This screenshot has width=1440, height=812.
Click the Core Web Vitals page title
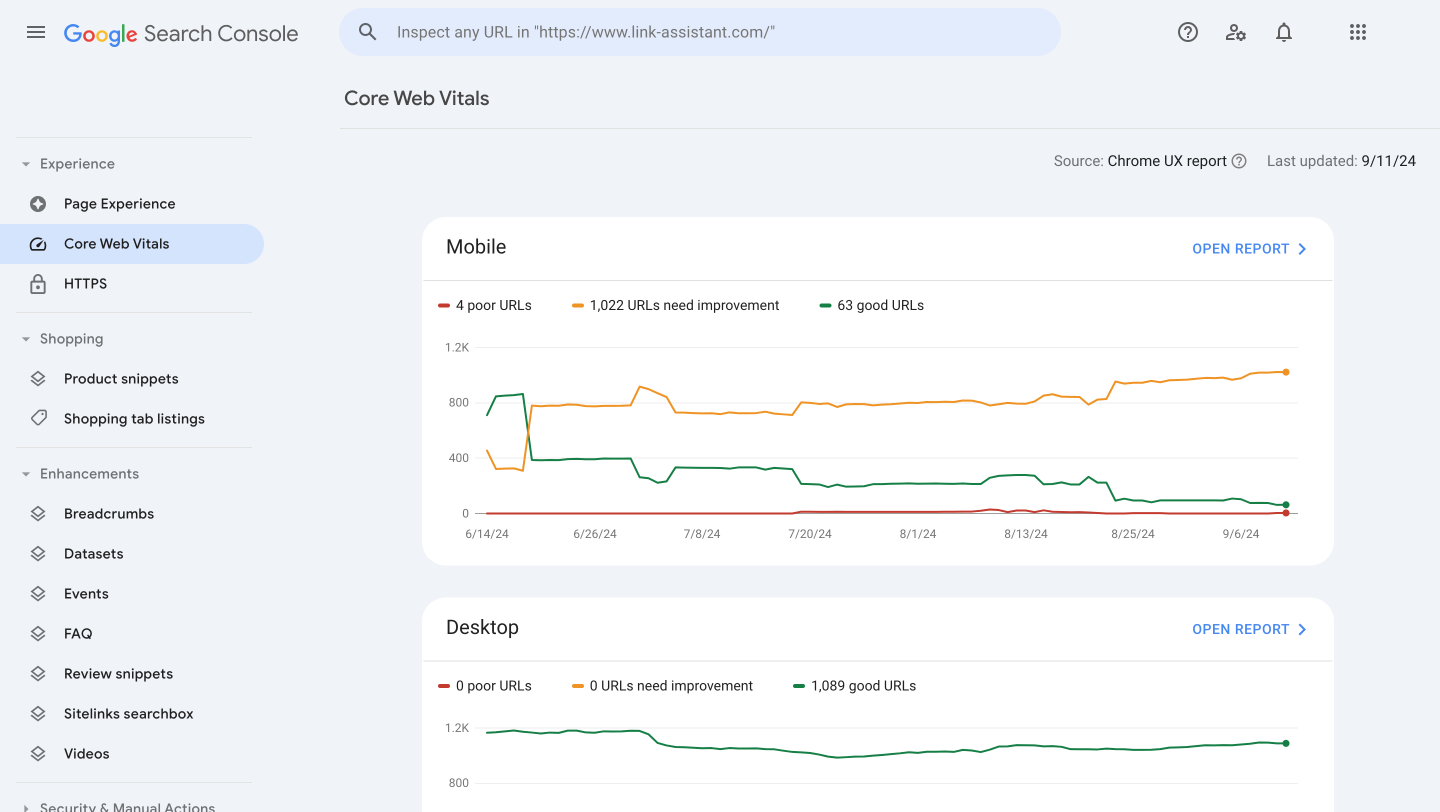417,98
